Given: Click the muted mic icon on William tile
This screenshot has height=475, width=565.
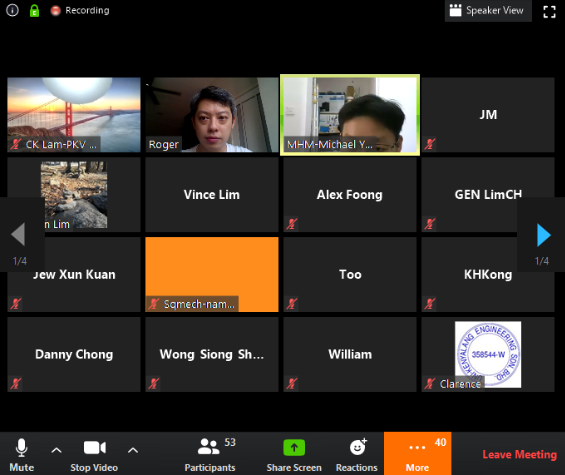Looking at the screenshot, I should tap(292, 383).
